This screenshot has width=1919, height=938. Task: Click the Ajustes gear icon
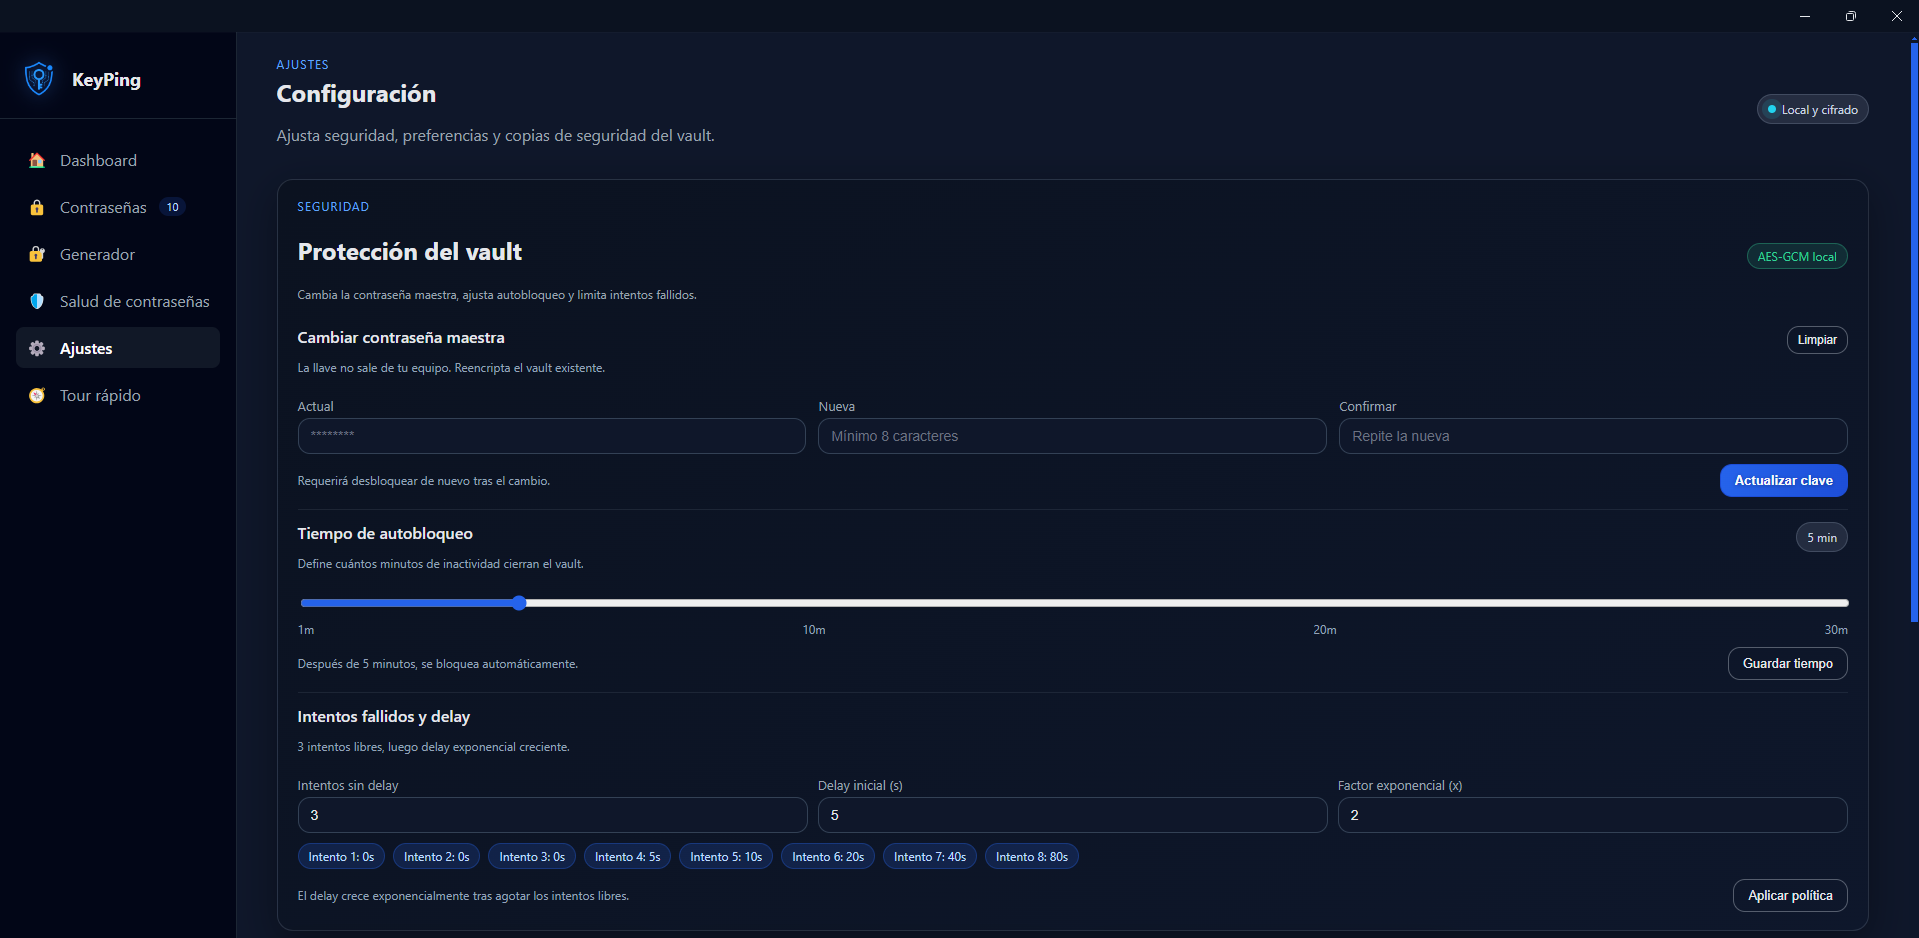pos(37,349)
